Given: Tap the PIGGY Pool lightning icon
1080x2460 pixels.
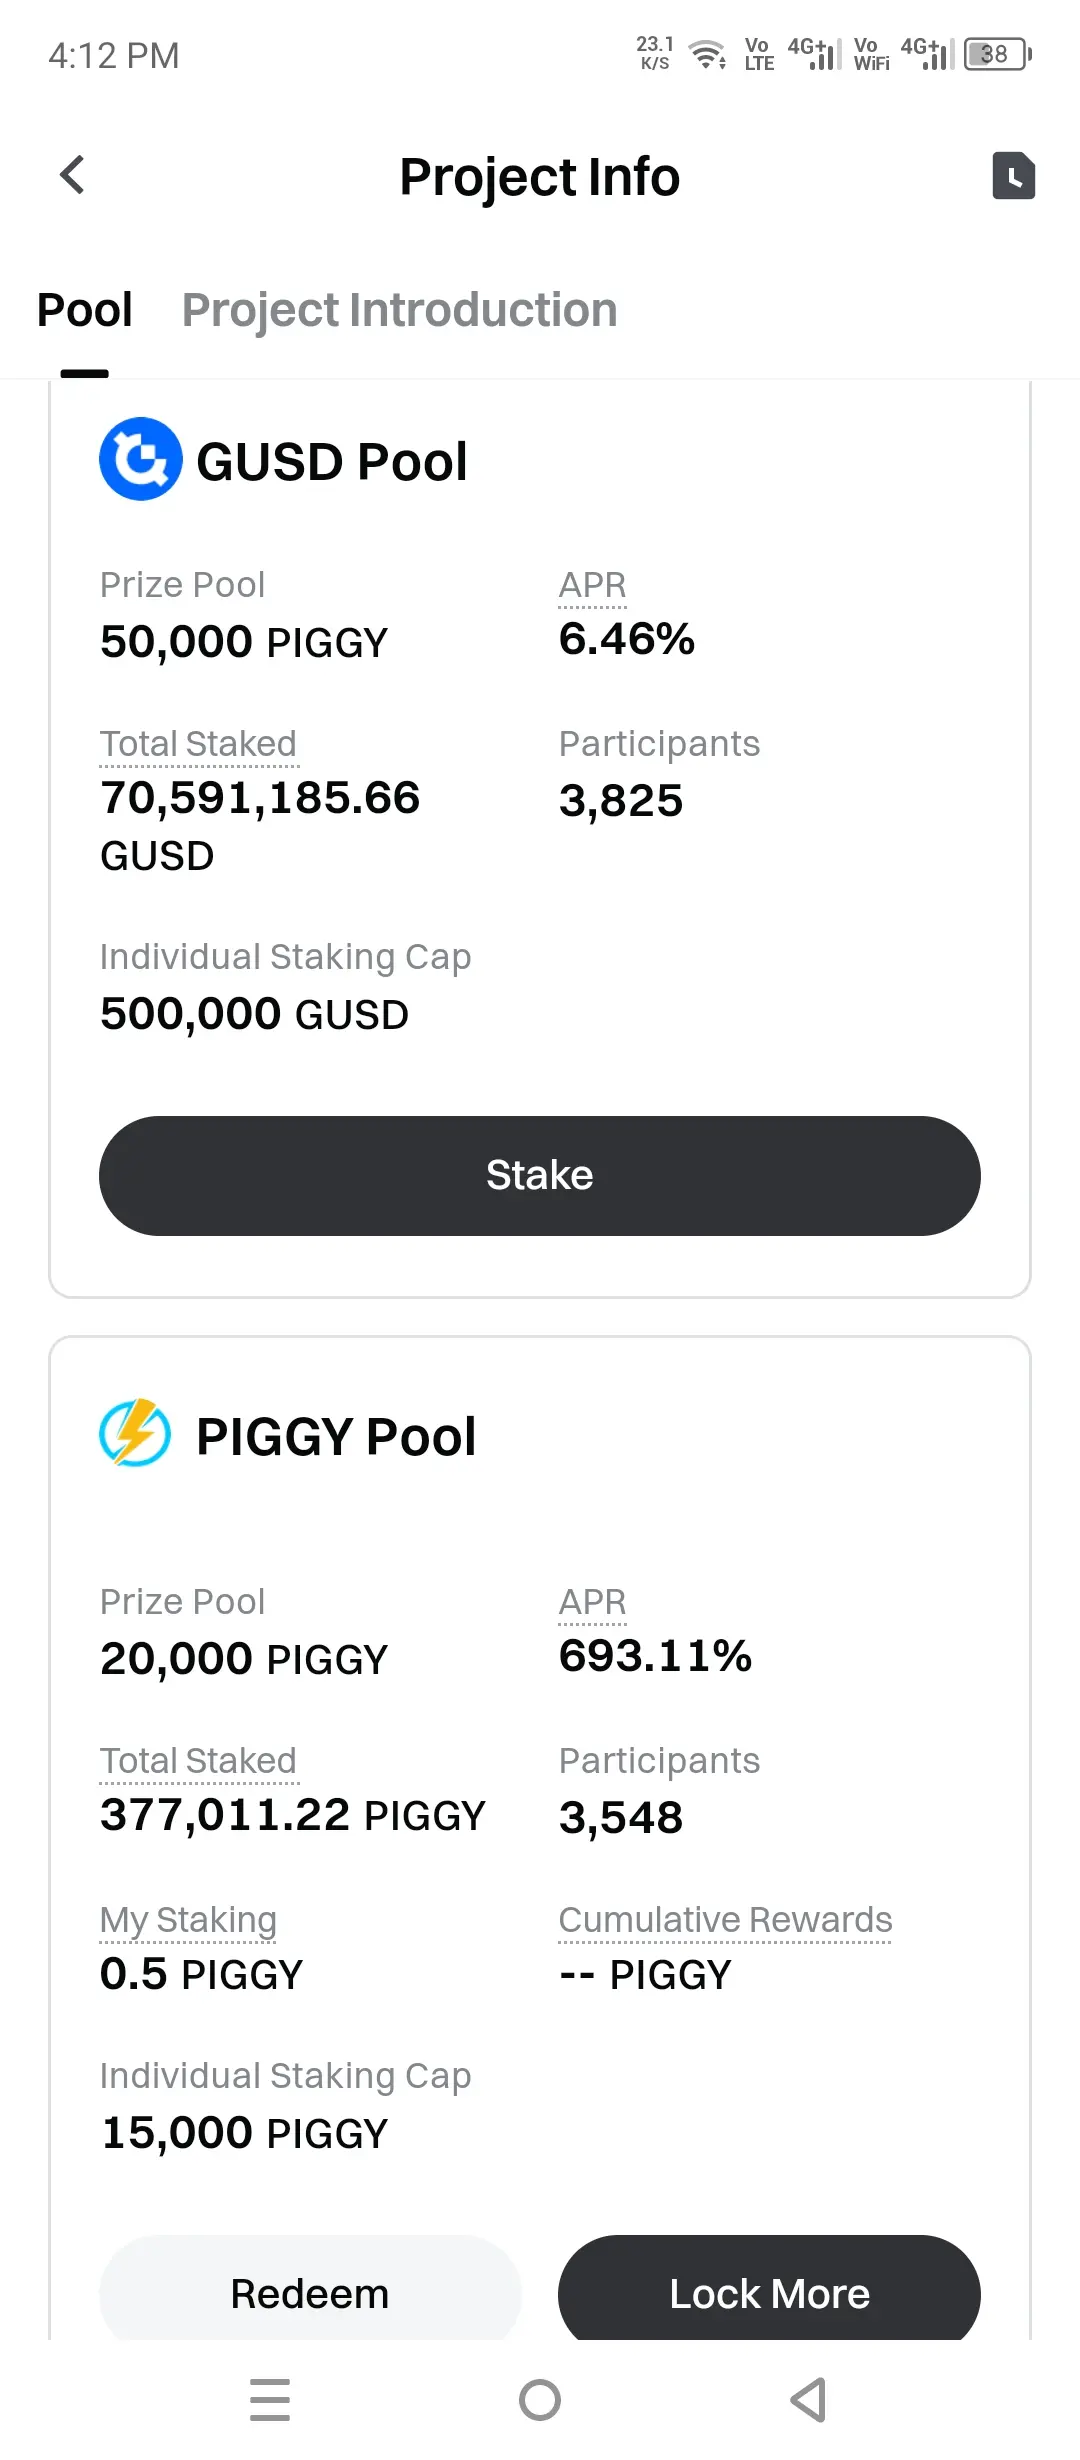Looking at the screenshot, I should tap(135, 1433).
